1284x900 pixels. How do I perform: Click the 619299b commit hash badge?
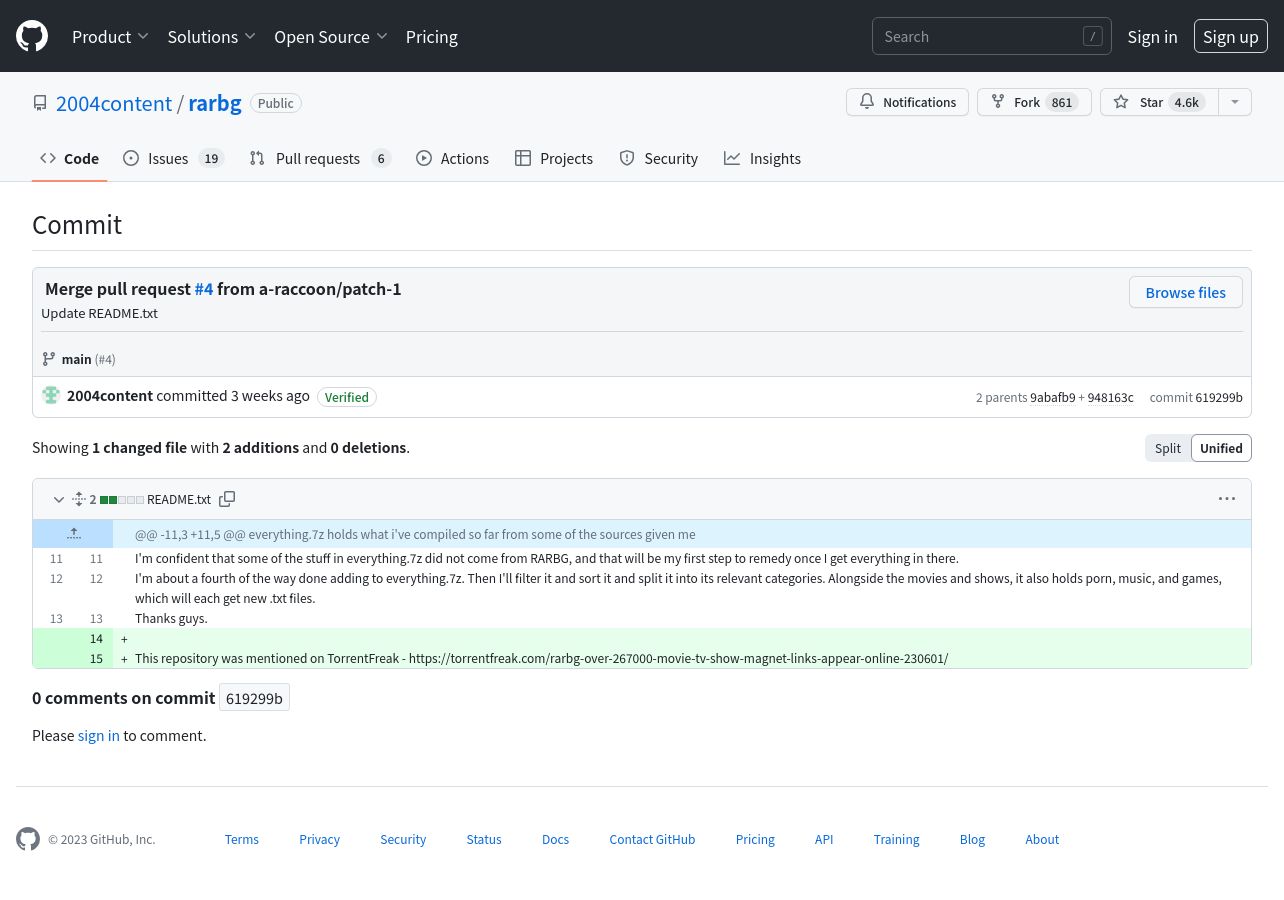click(254, 698)
